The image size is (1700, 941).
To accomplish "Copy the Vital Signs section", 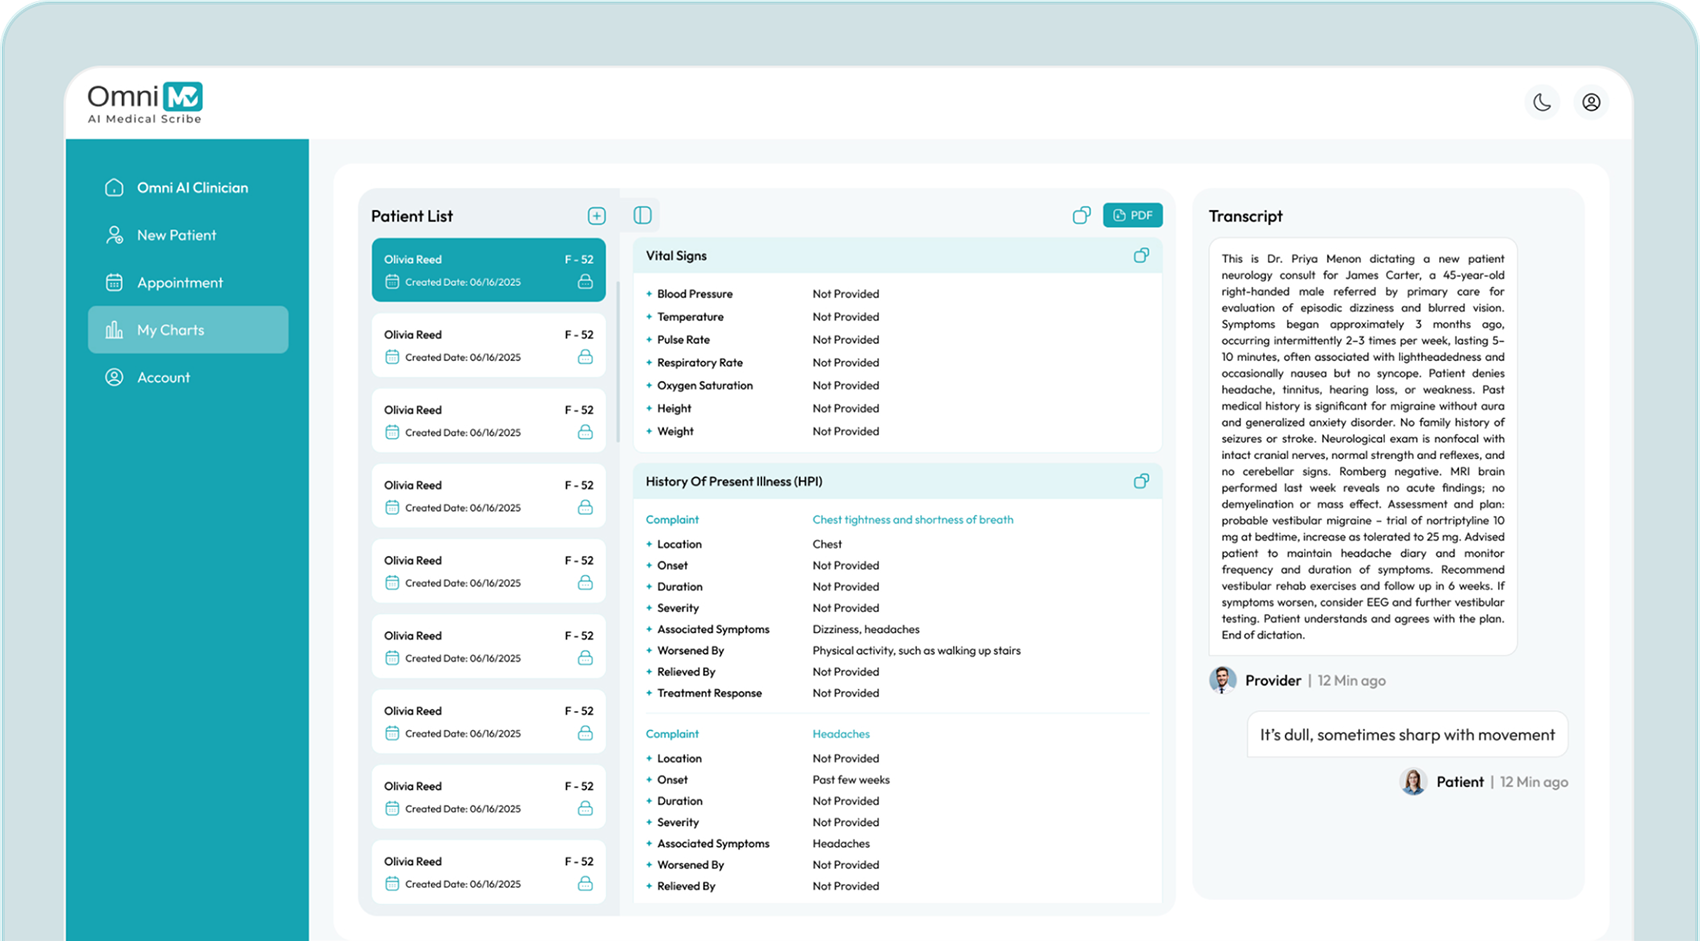I will tap(1141, 256).
